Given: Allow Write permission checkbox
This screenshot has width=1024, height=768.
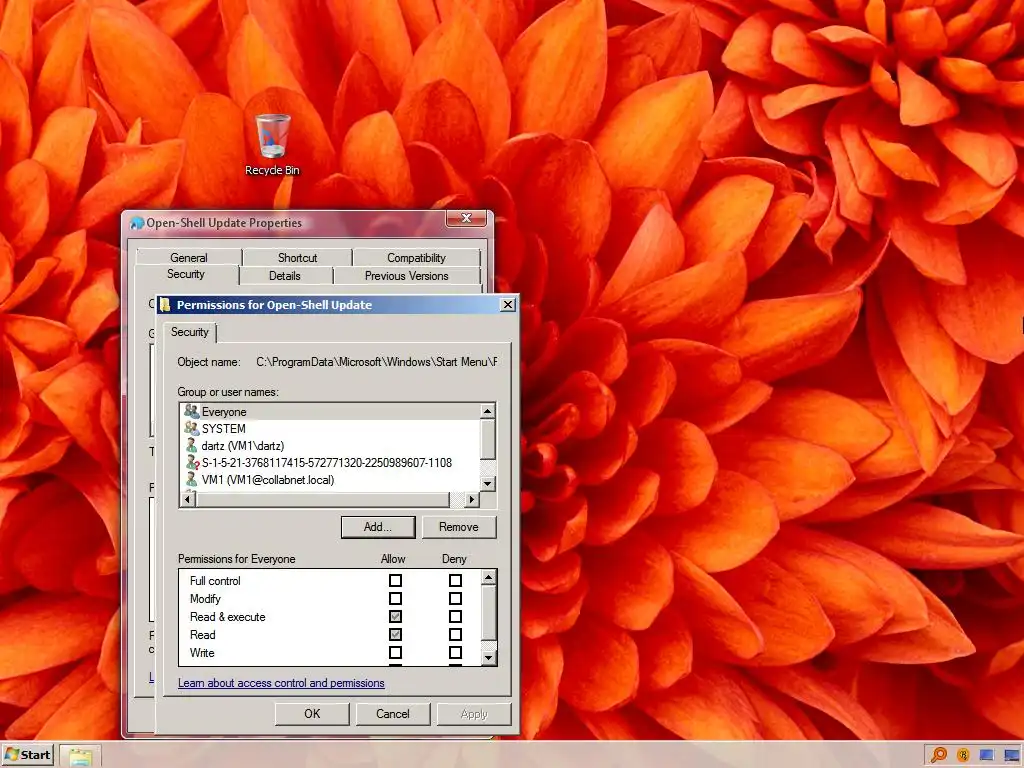Looking at the screenshot, I should tap(395, 652).
